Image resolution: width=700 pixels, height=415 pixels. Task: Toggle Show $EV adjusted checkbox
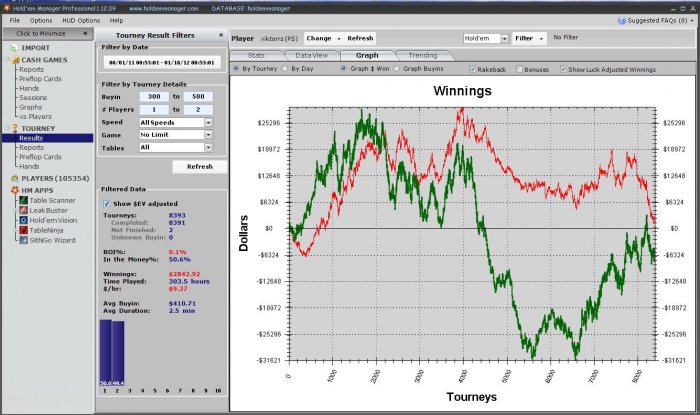107,203
